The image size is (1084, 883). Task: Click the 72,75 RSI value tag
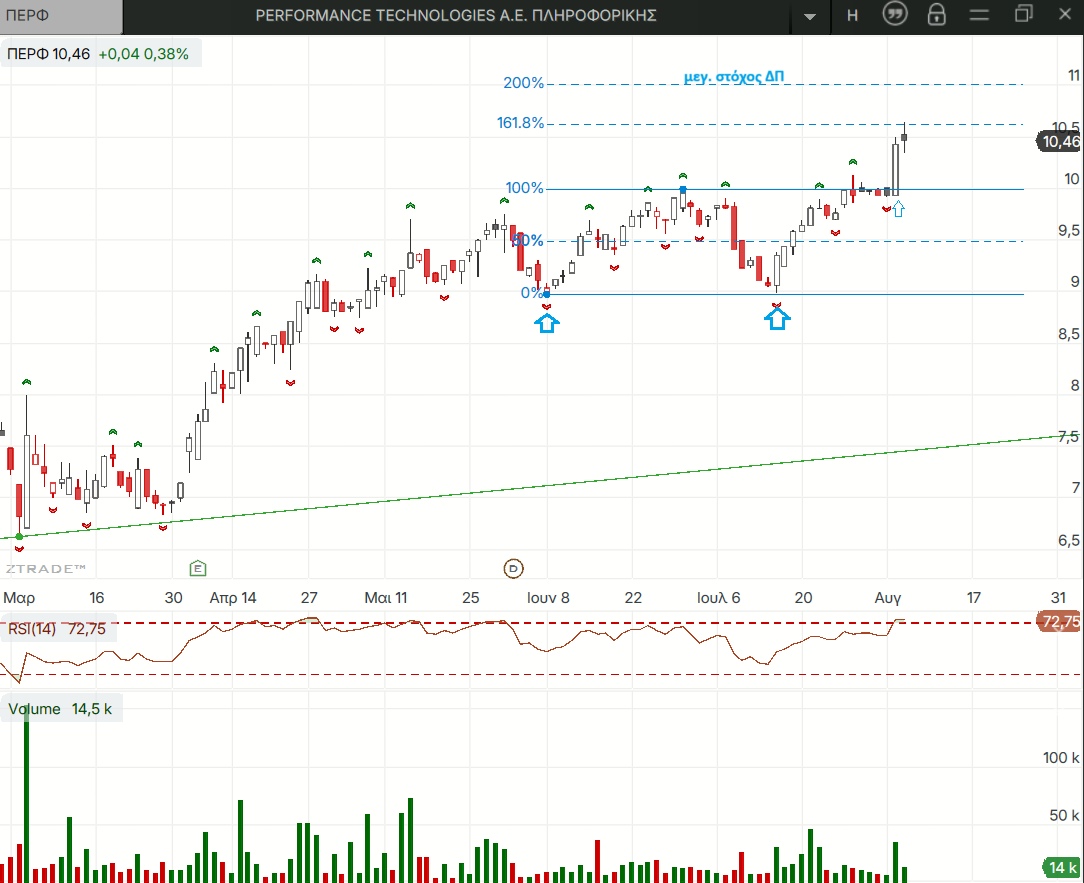click(x=1060, y=622)
